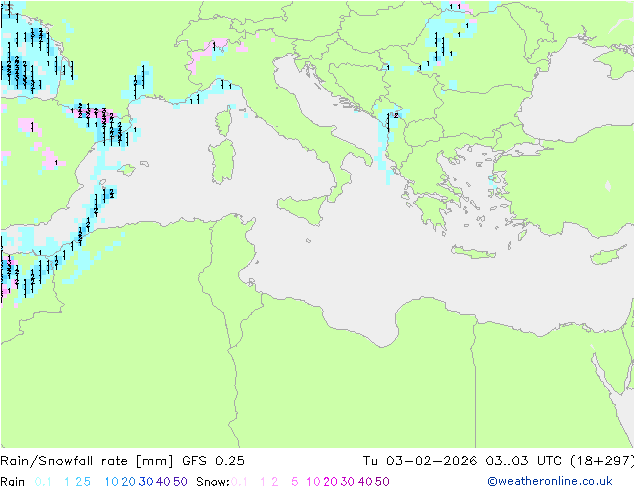Select the snow legend value 2
Screen dimensions: 634x490
(x=275, y=482)
